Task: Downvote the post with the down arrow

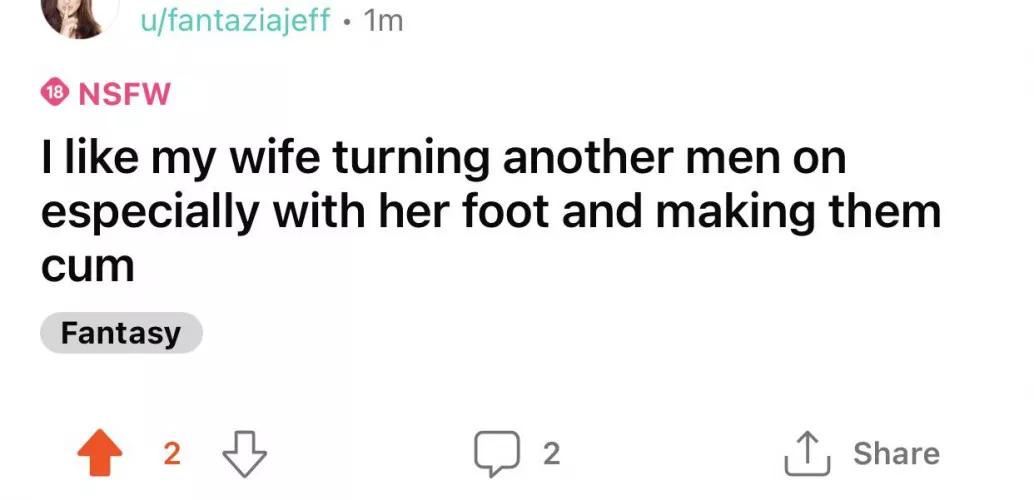Action: click(x=245, y=454)
